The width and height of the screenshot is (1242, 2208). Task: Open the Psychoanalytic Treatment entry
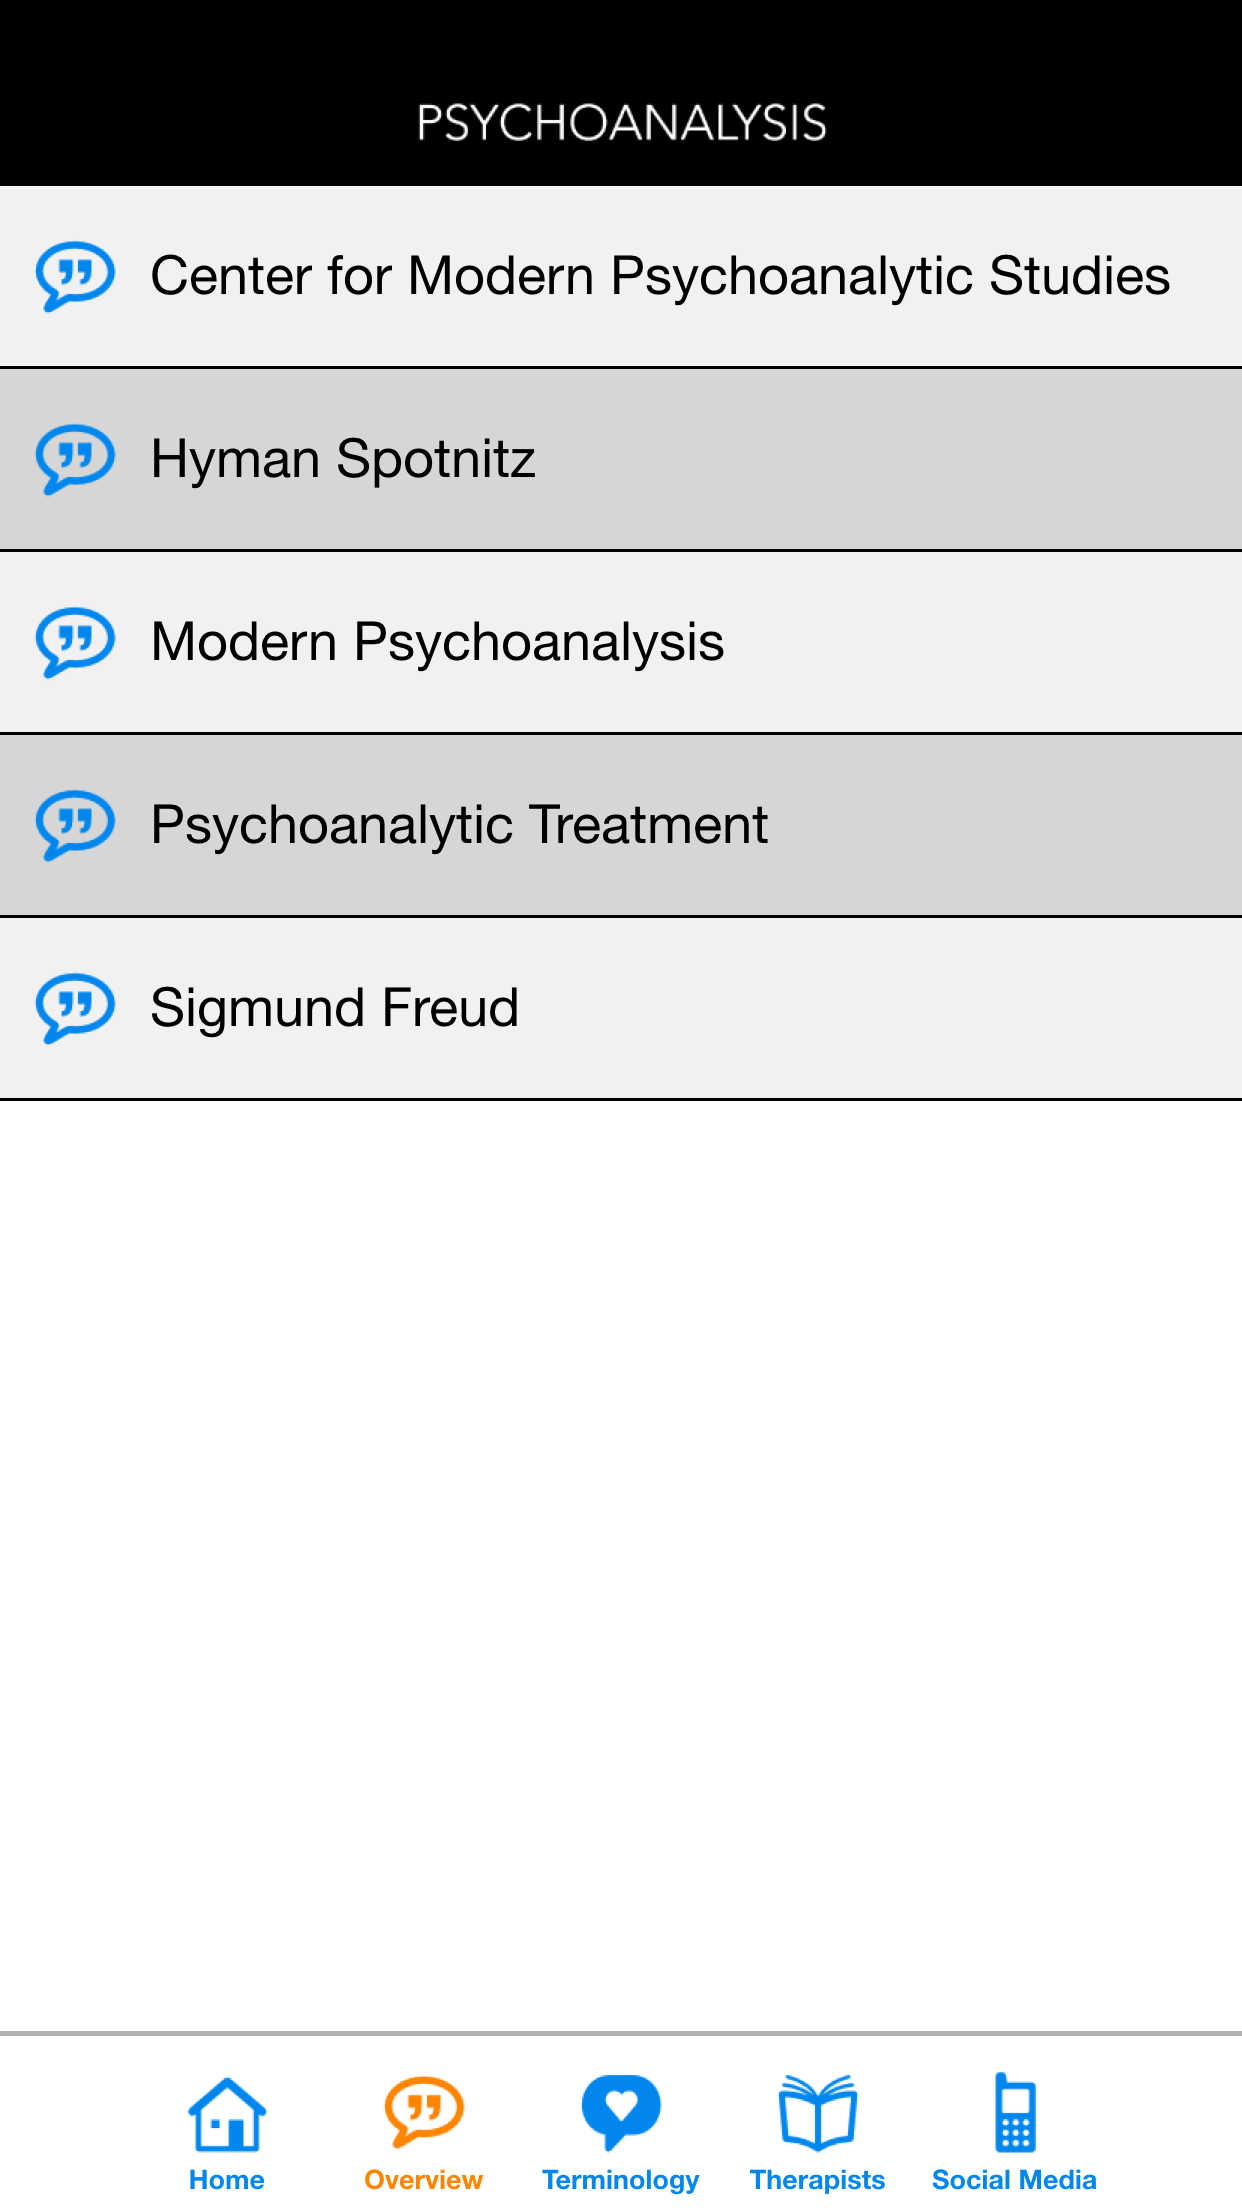621,824
